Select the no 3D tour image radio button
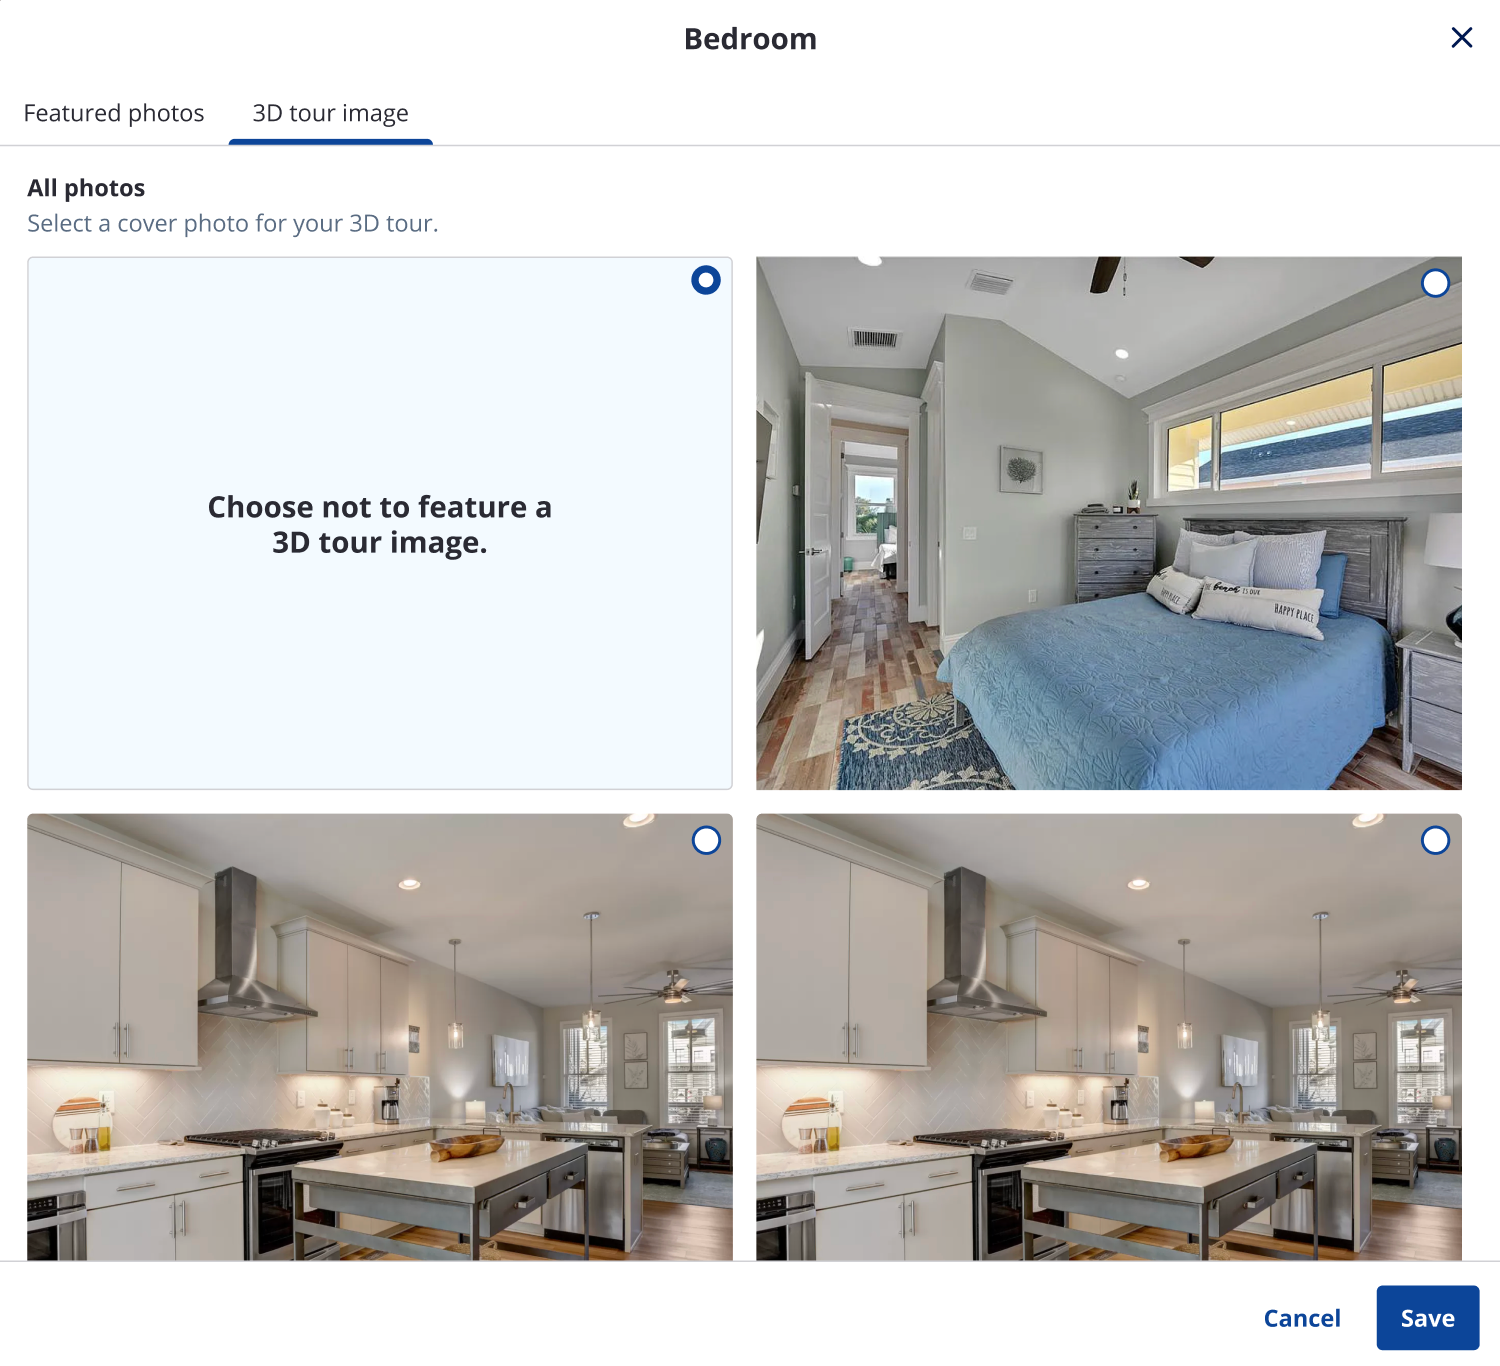 click(706, 281)
